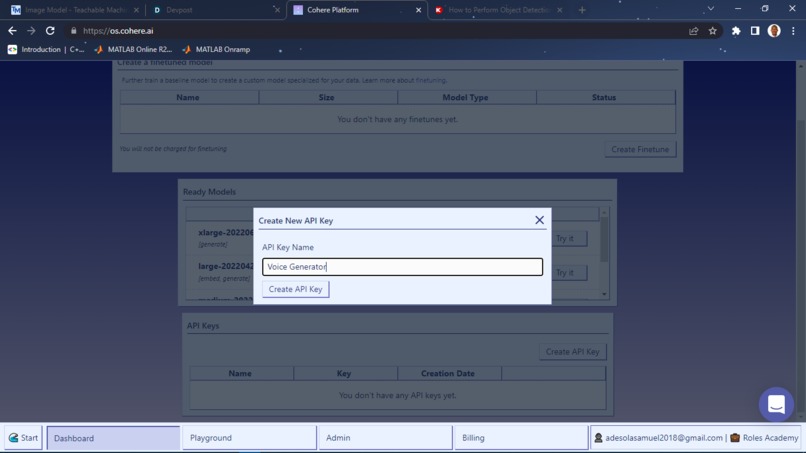Click the Name header in finetunes table
Image resolution: width=806 pixels, height=453 pixels.
coord(188,97)
